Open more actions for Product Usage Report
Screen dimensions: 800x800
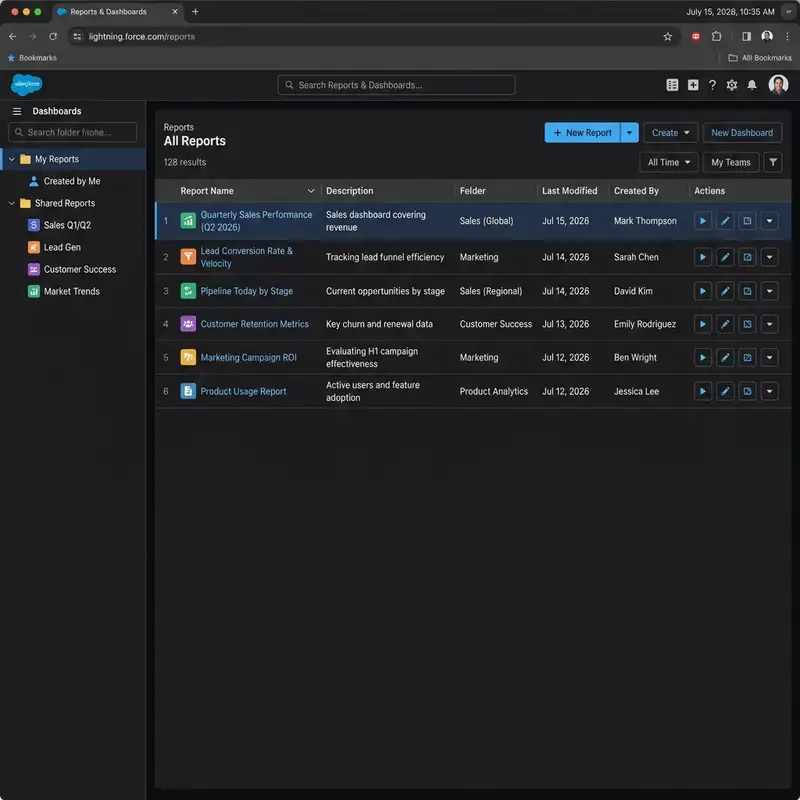[x=769, y=391]
